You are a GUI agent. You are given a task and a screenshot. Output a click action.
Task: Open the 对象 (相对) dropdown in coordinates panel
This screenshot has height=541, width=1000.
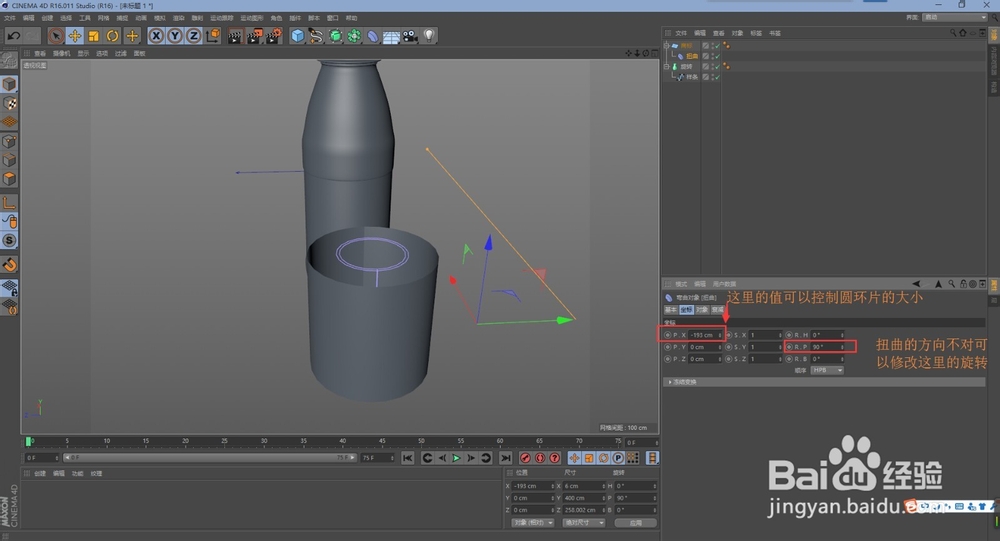(x=533, y=522)
